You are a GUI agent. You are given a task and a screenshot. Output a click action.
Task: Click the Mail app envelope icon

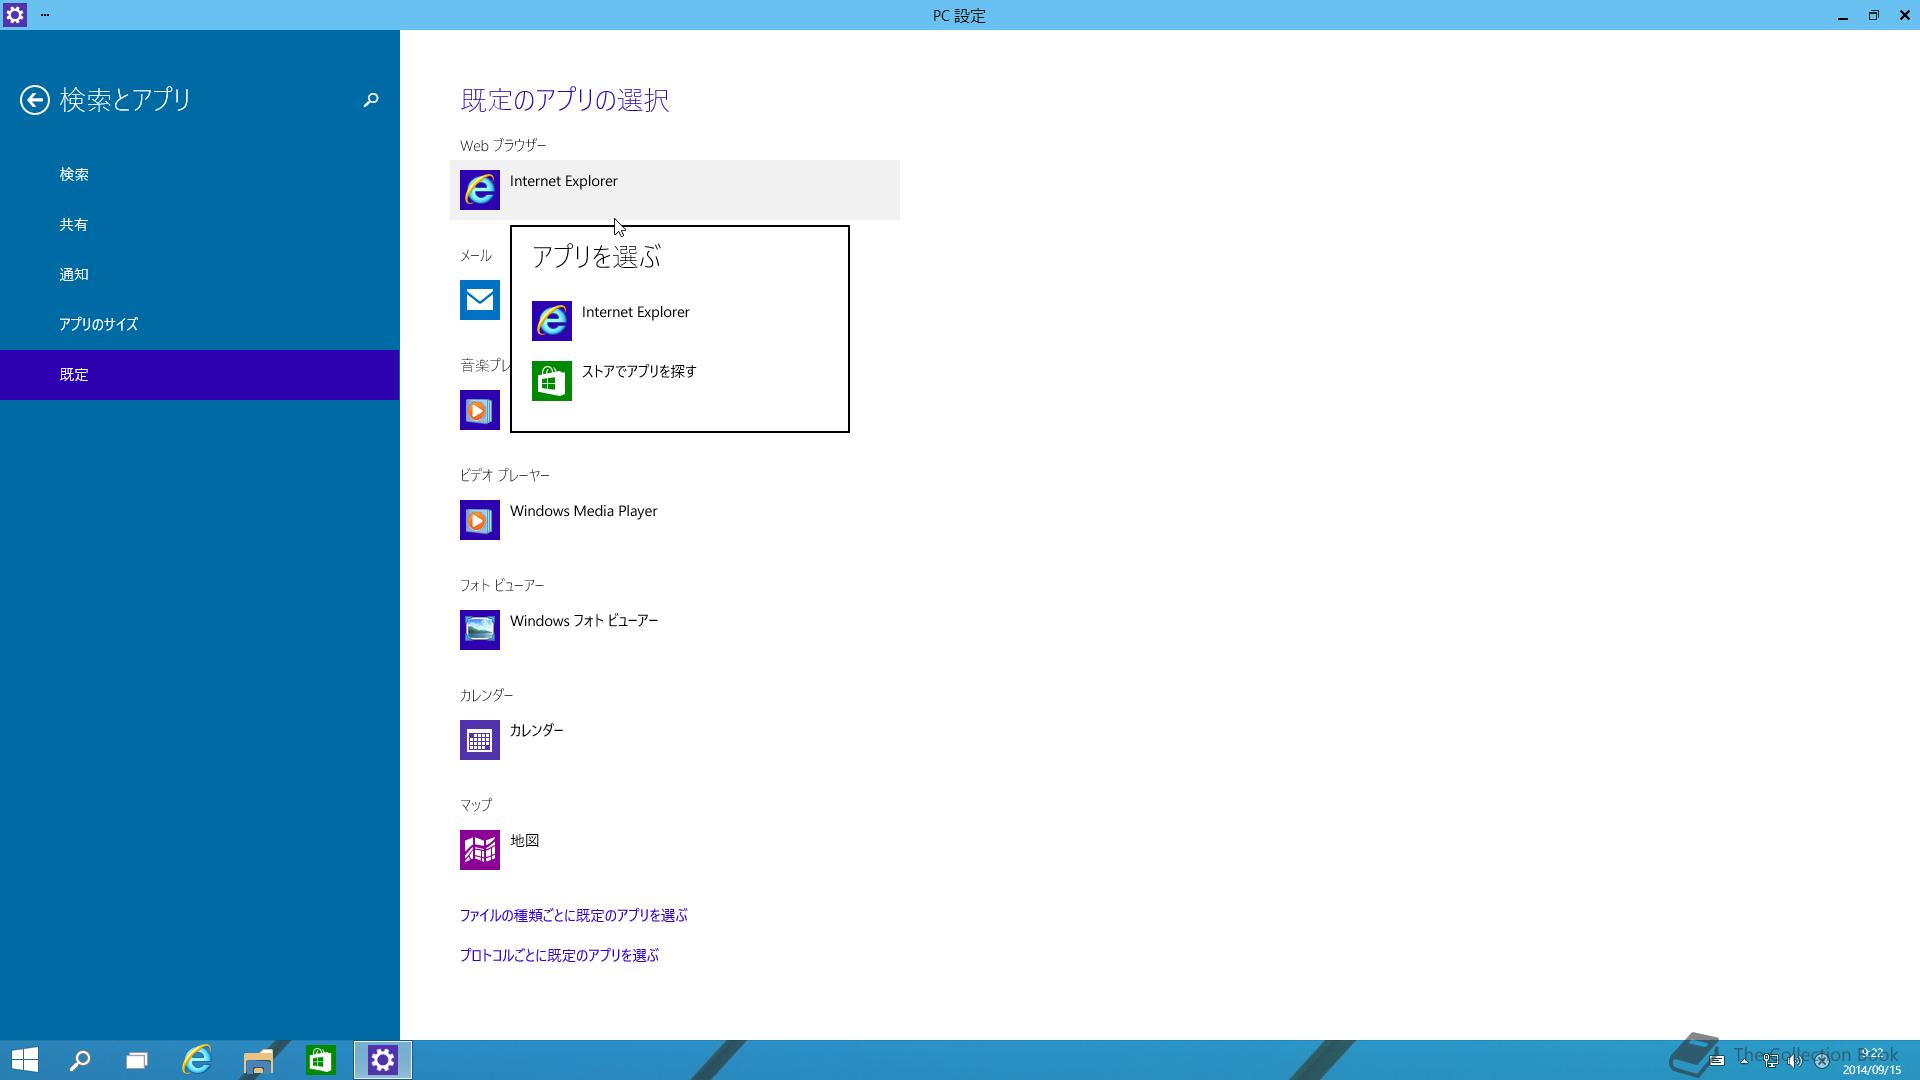480,300
